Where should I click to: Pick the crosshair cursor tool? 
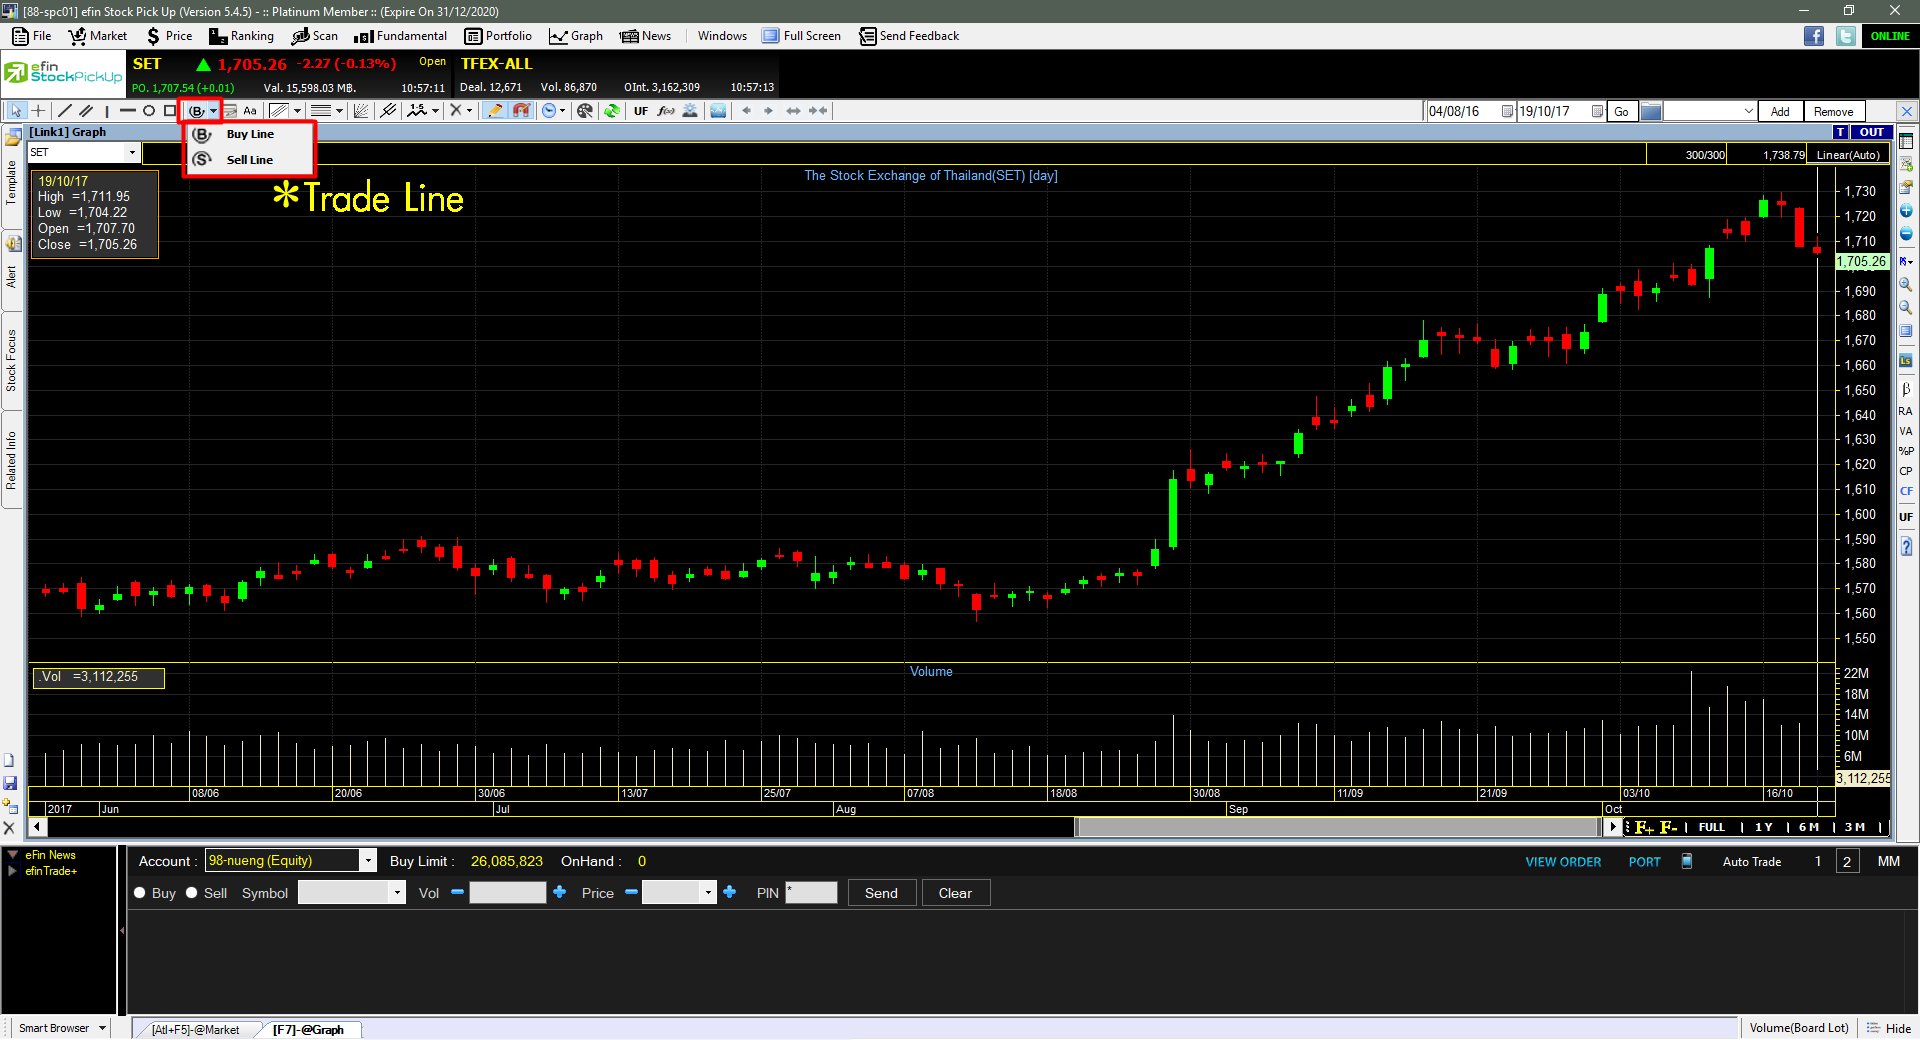point(38,111)
